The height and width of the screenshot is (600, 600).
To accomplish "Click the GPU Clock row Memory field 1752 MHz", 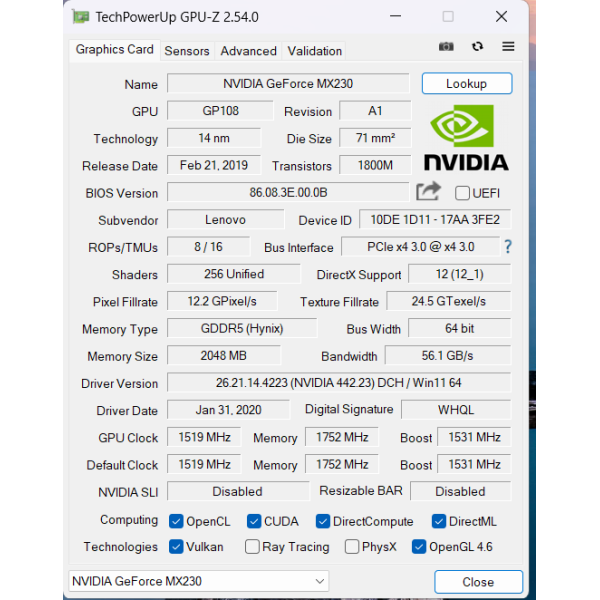I will pyautogui.click(x=342, y=437).
